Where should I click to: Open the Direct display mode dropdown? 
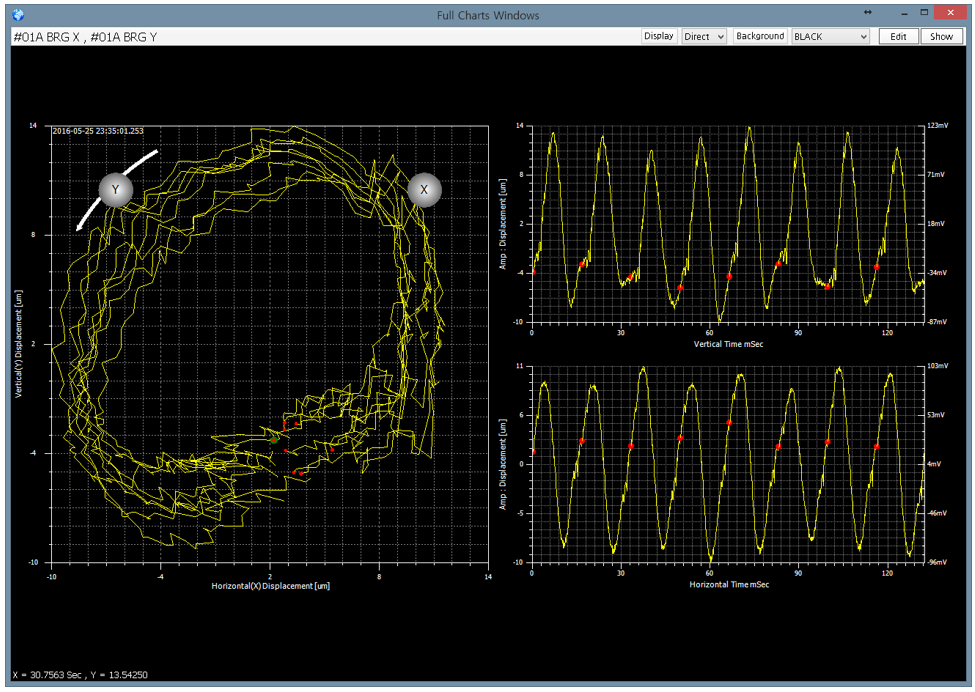pos(703,36)
